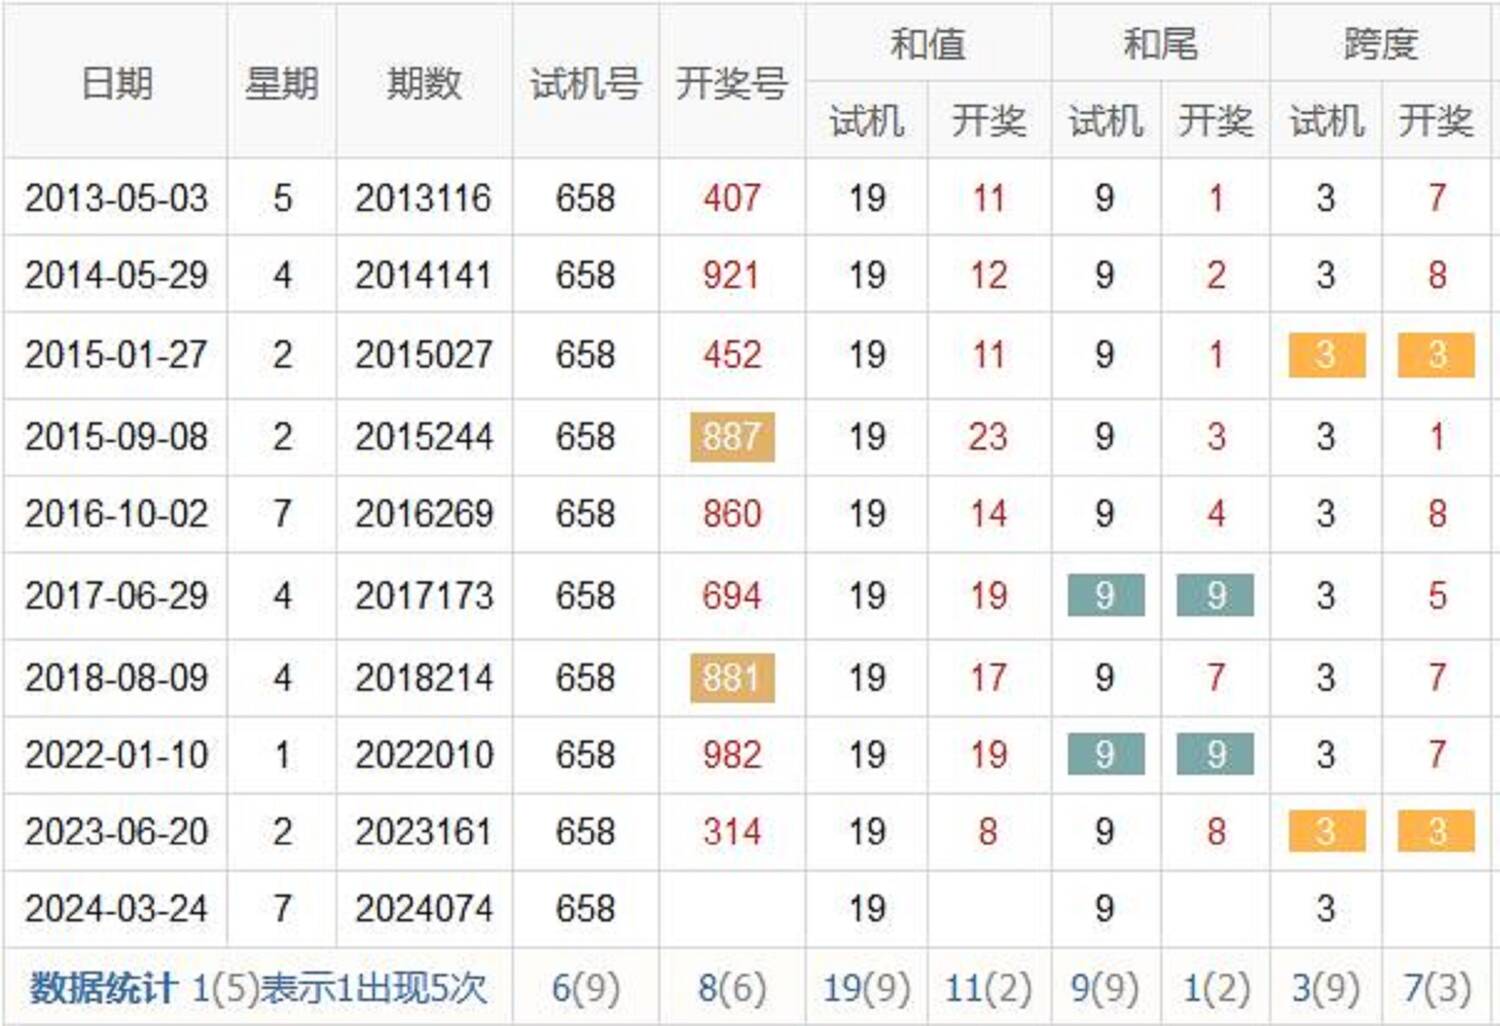Select the 期数 column header
The height and width of the screenshot is (1026, 1500).
pyautogui.click(x=424, y=83)
